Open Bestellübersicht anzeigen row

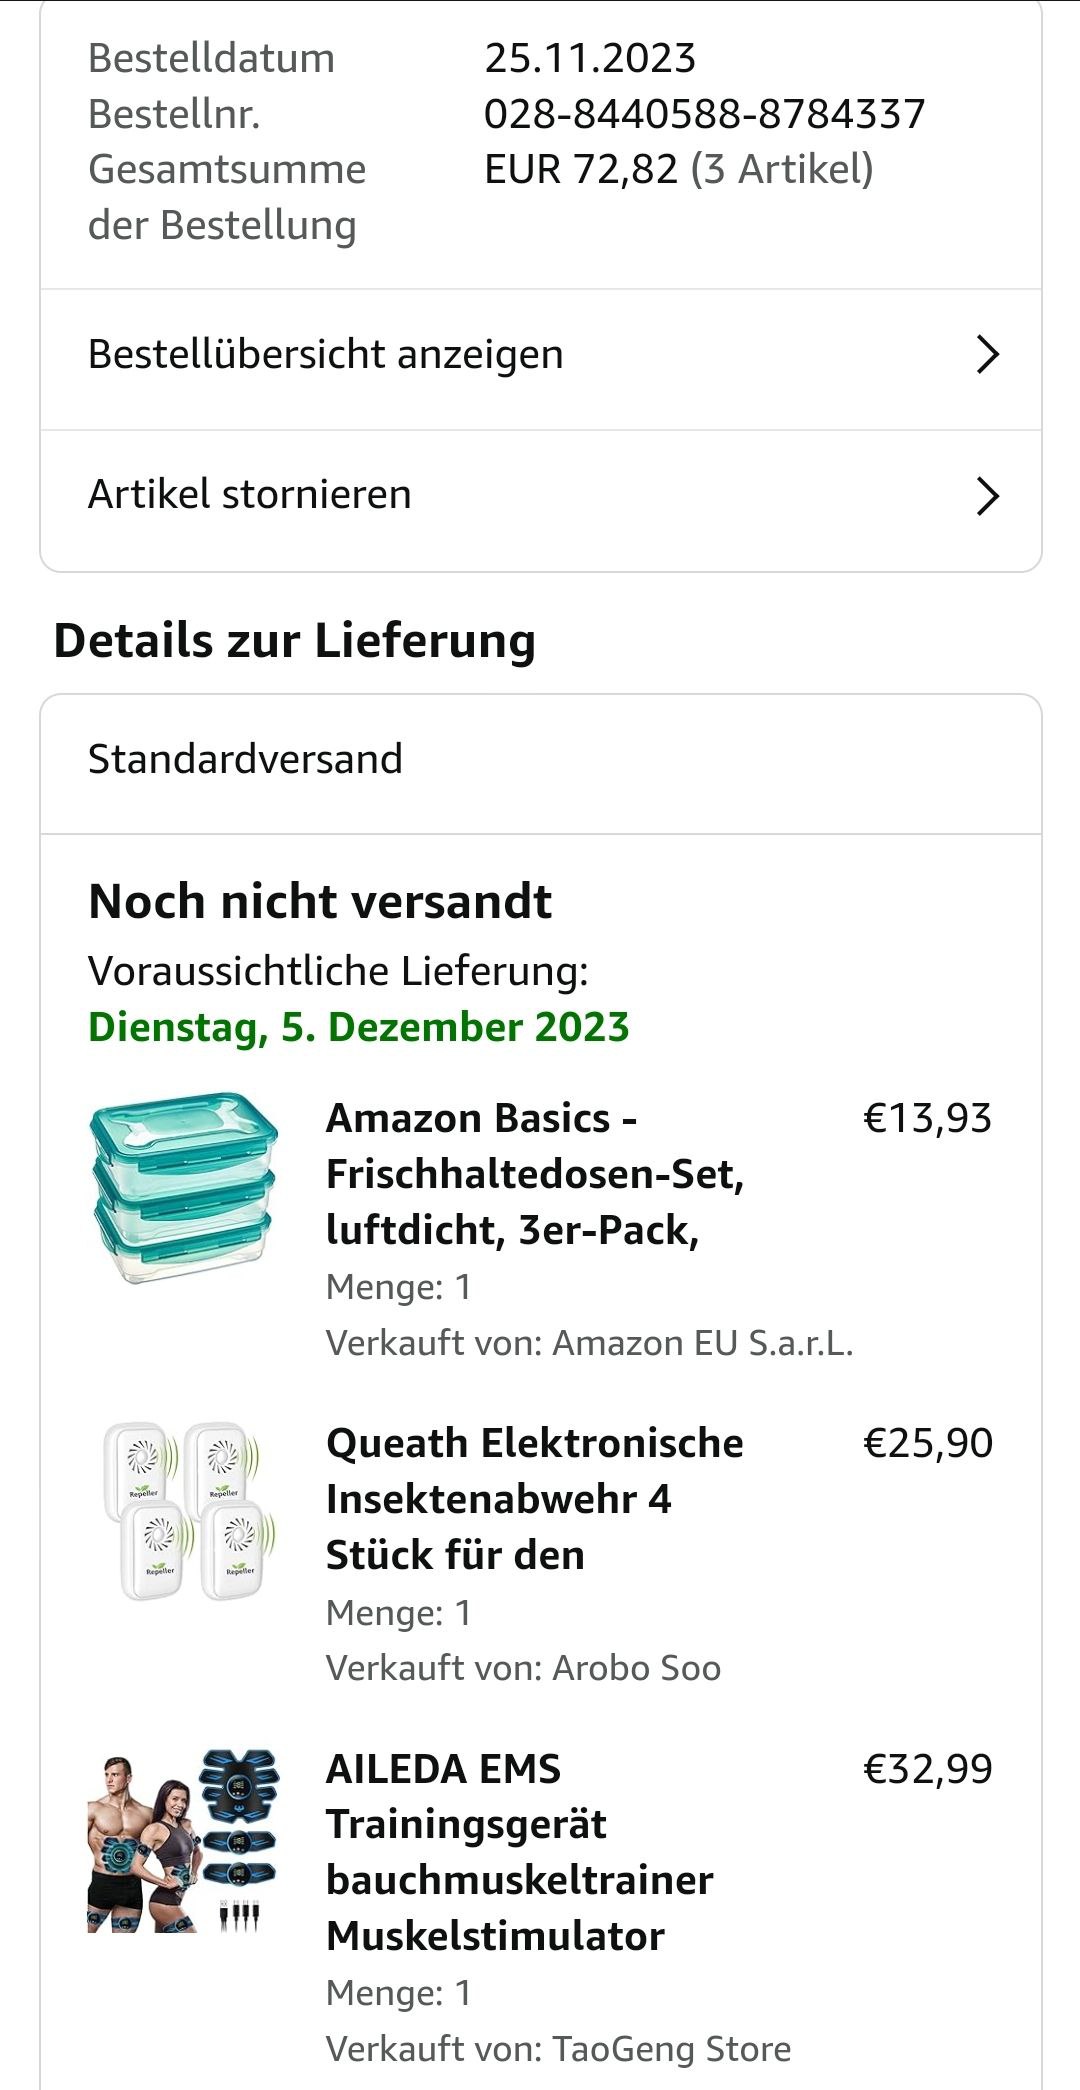pos(326,355)
